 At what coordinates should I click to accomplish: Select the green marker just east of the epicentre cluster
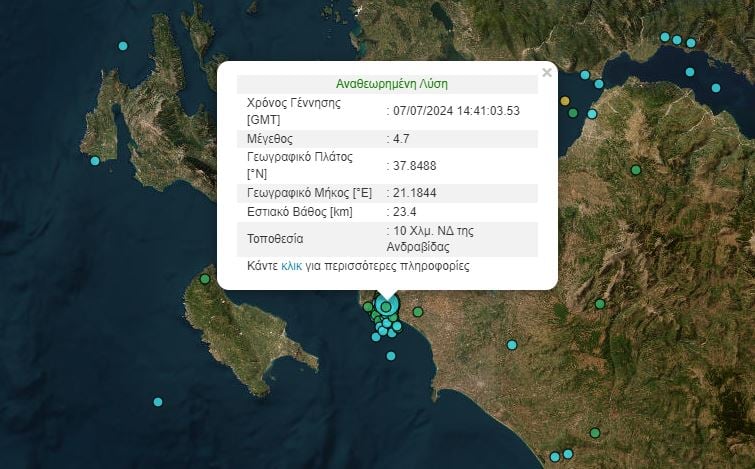tap(418, 312)
